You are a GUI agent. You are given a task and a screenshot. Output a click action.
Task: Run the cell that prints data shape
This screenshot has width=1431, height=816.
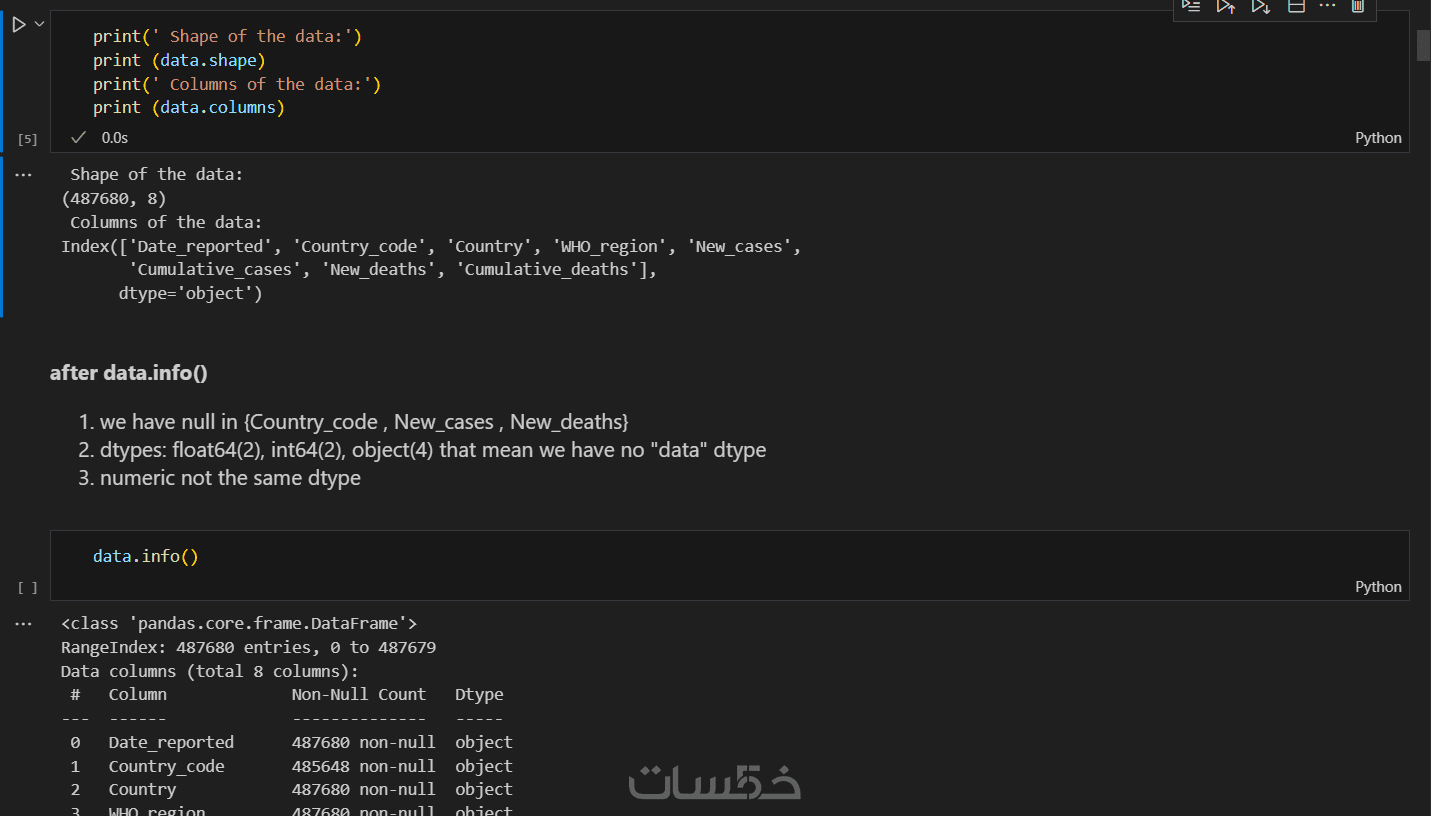[x=19, y=24]
